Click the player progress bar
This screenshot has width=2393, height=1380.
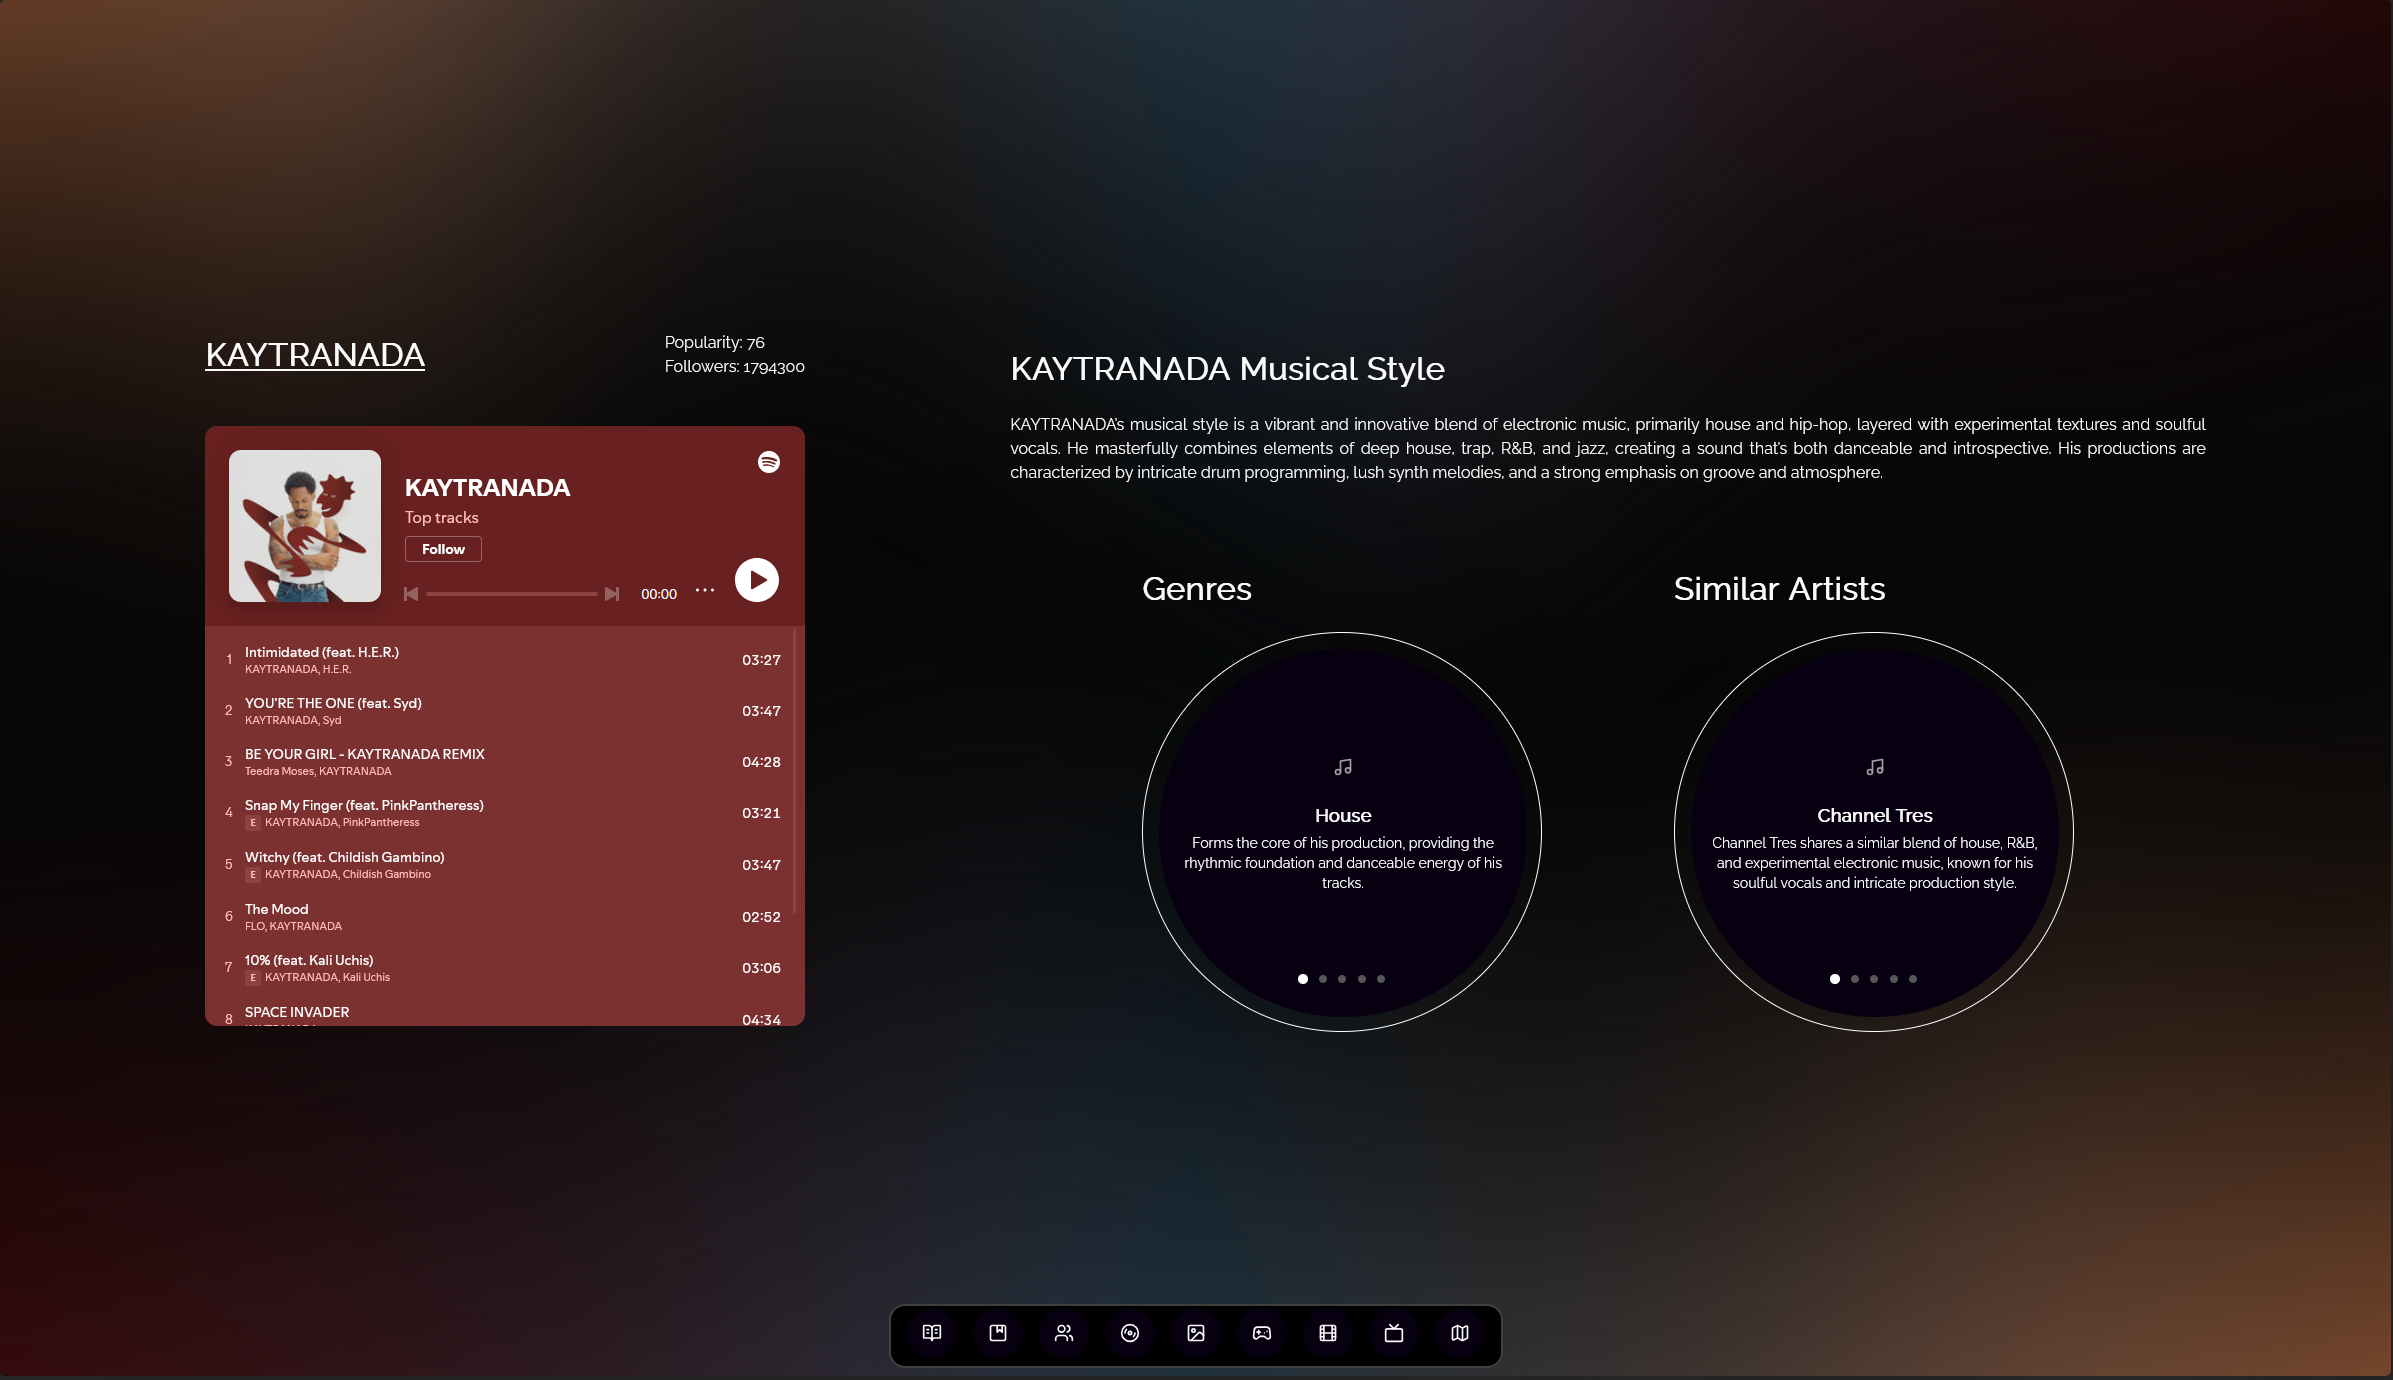point(512,594)
